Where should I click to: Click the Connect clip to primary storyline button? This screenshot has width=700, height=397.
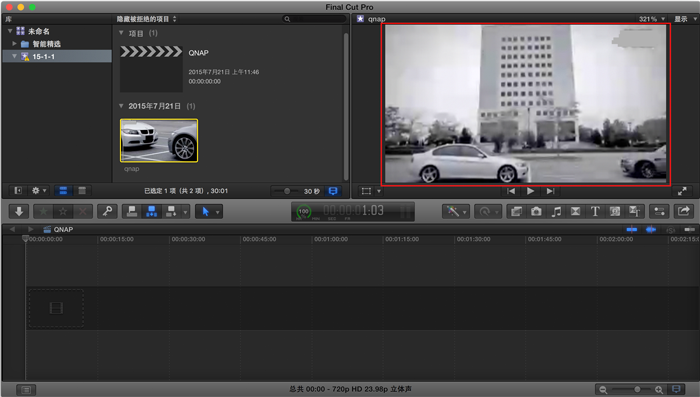[x=132, y=211]
